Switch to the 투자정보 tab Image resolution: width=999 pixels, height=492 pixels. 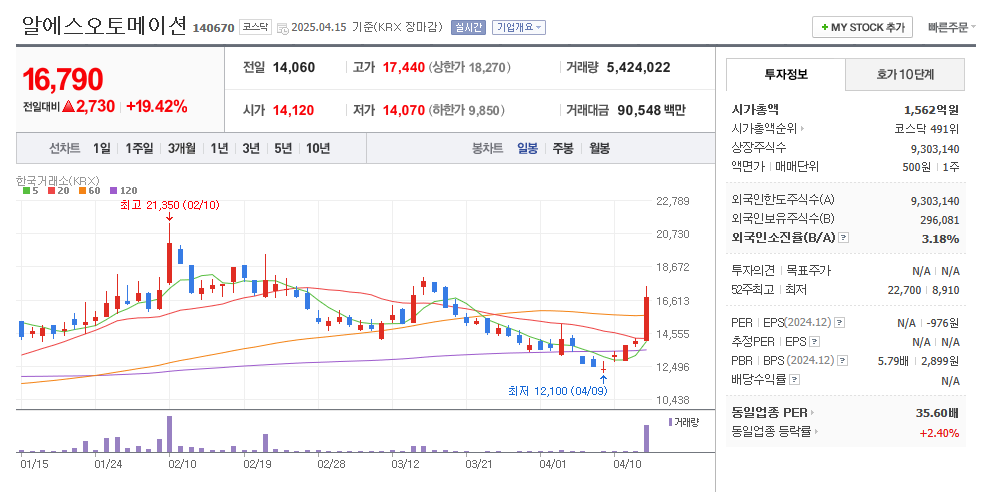[x=786, y=75]
